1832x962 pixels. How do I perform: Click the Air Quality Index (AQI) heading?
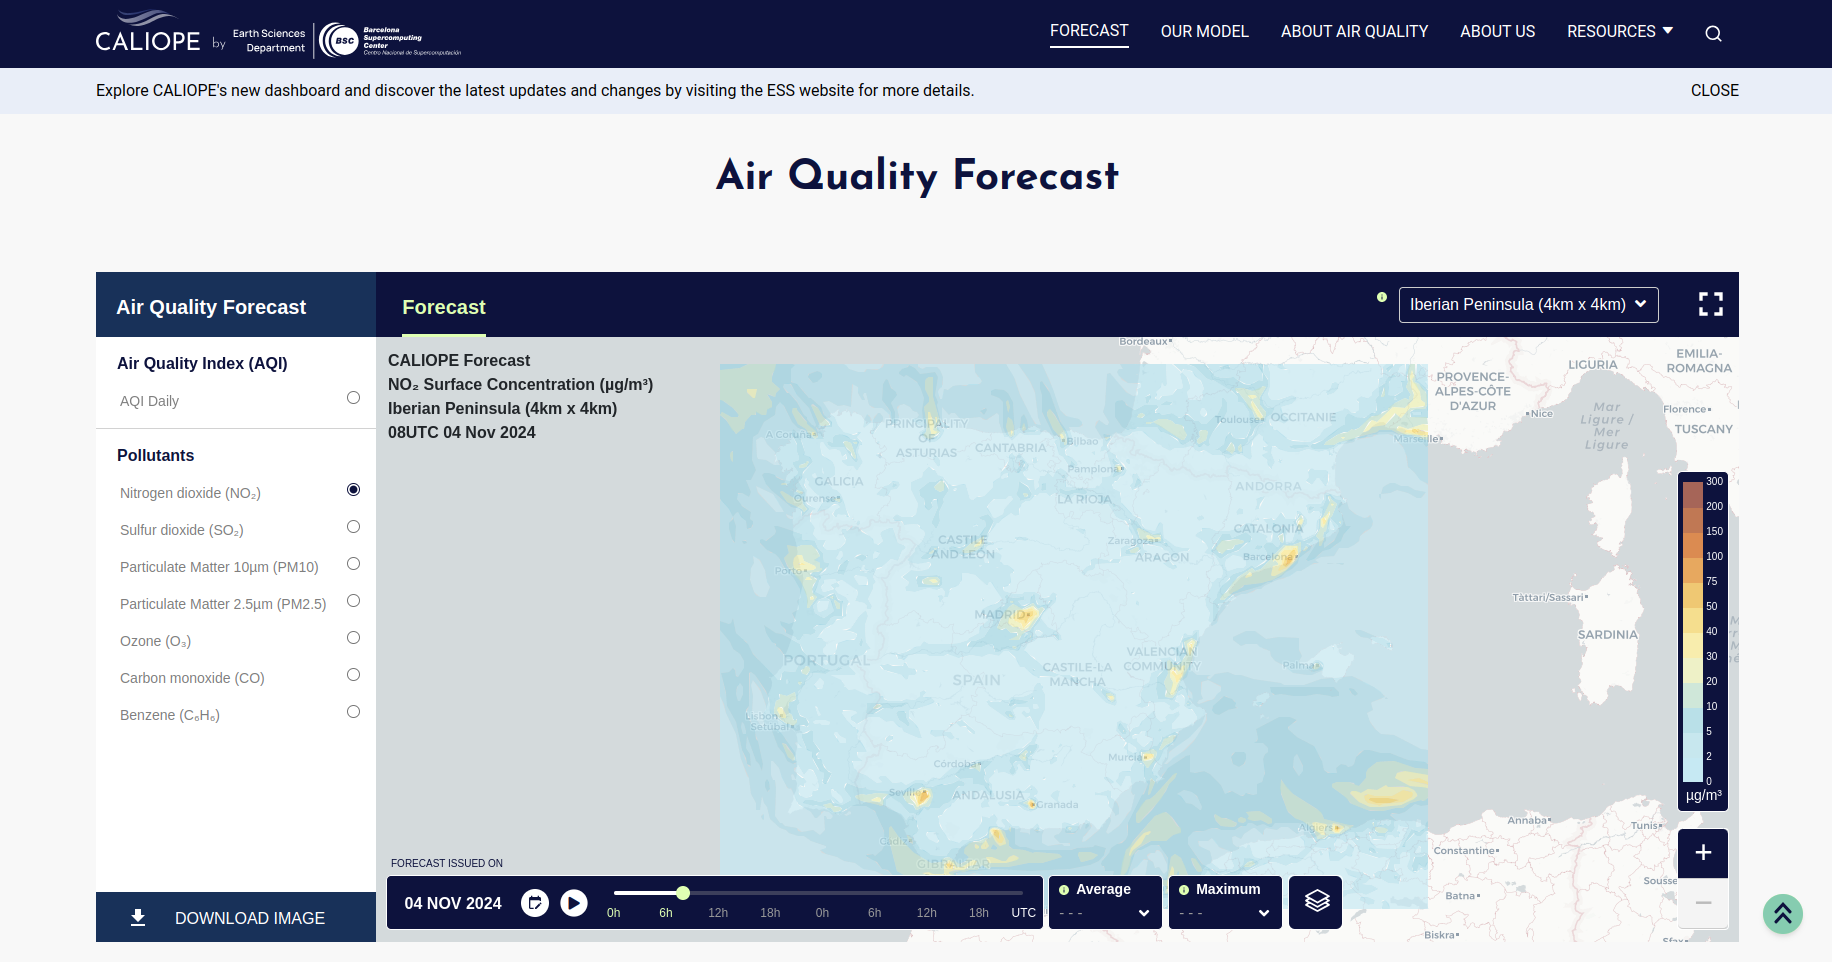(202, 363)
